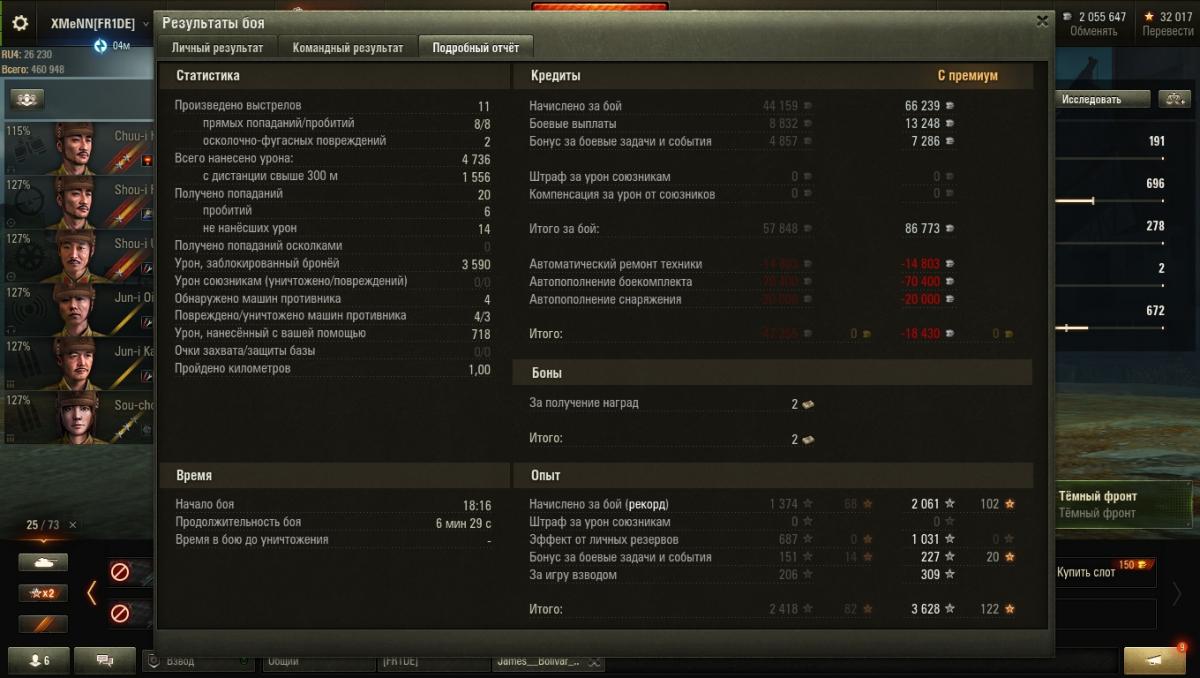Screen dimensions: 1200x678
Task: Close the James__Bolivar chat tab
Action: pyautogui.click(x=595, y=662)
